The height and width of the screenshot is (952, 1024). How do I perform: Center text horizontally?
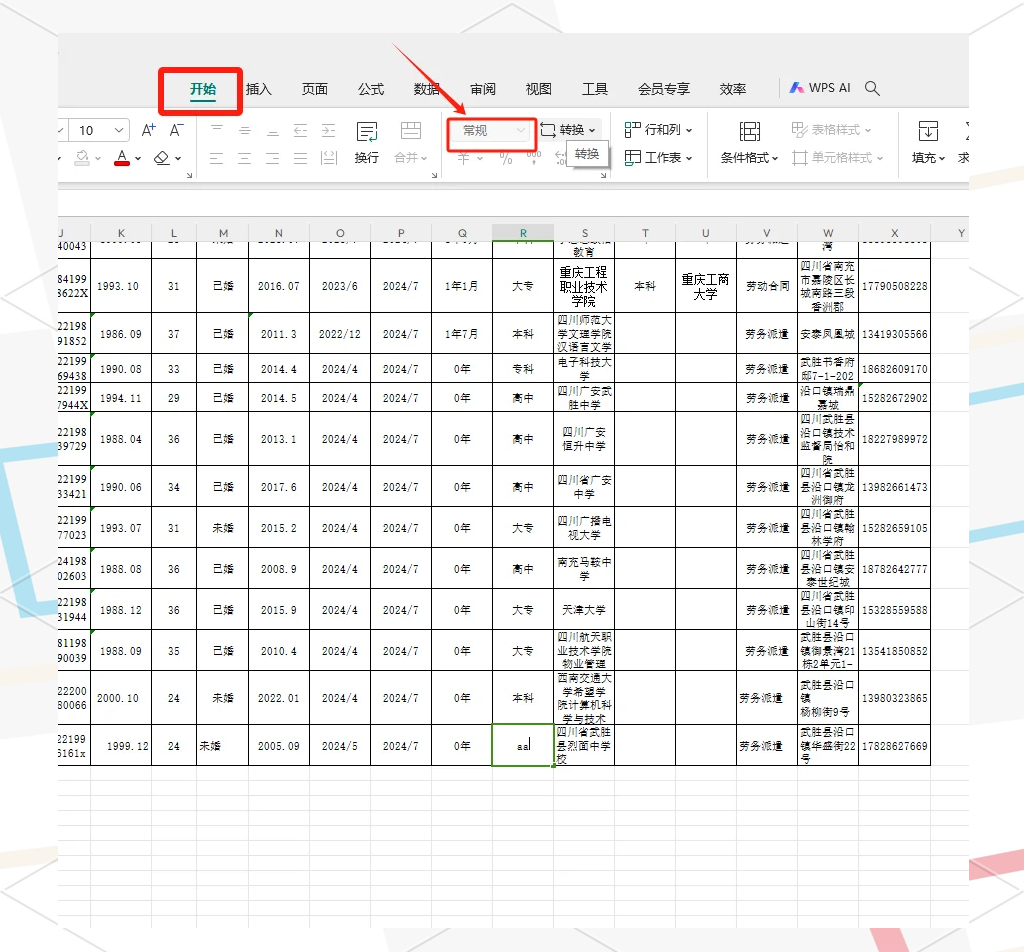(245, 157)
